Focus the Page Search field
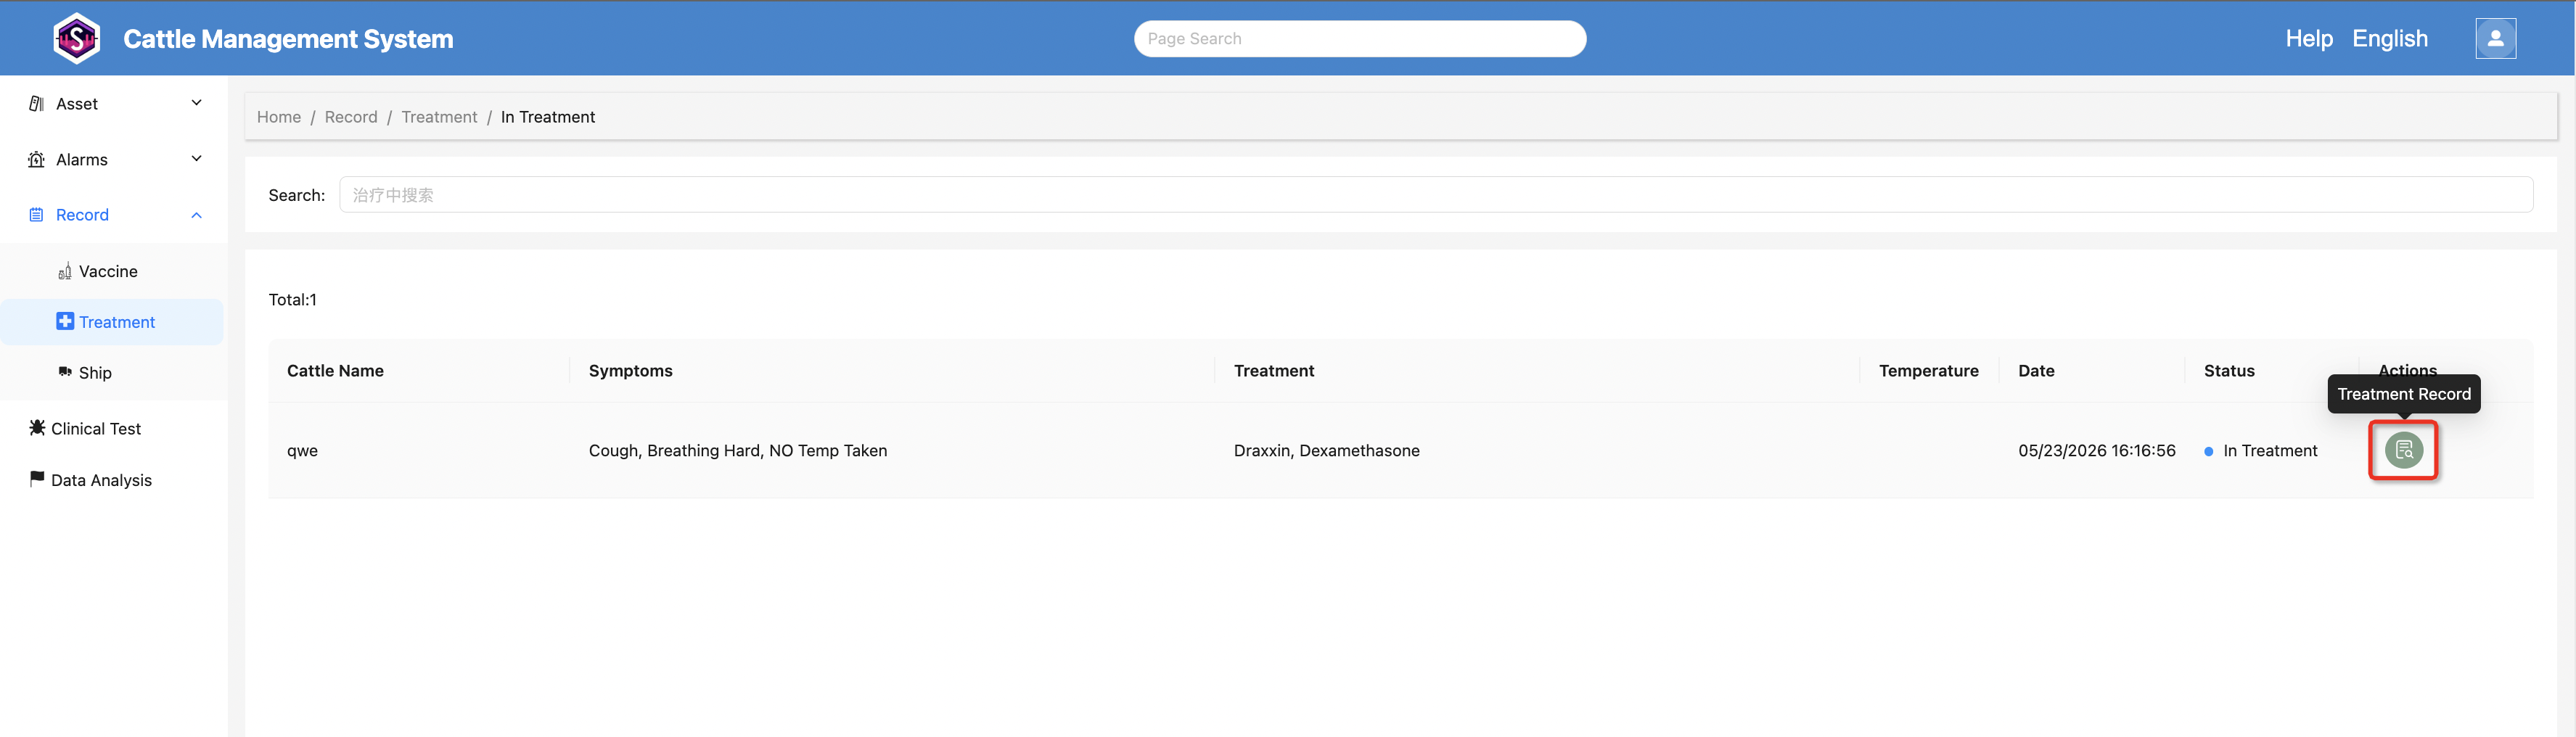Screen dimensions: 2576x737 (x=1360, y=38)
